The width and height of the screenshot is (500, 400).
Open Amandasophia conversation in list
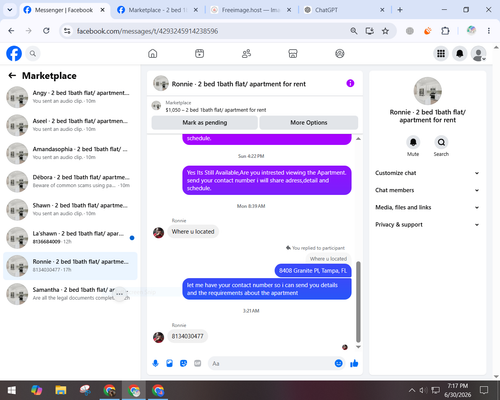coord(70,153)
